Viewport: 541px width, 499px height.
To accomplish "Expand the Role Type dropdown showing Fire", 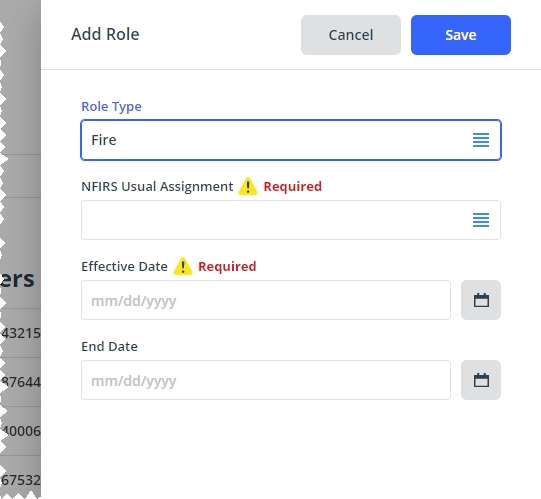I will click(291, 140).
